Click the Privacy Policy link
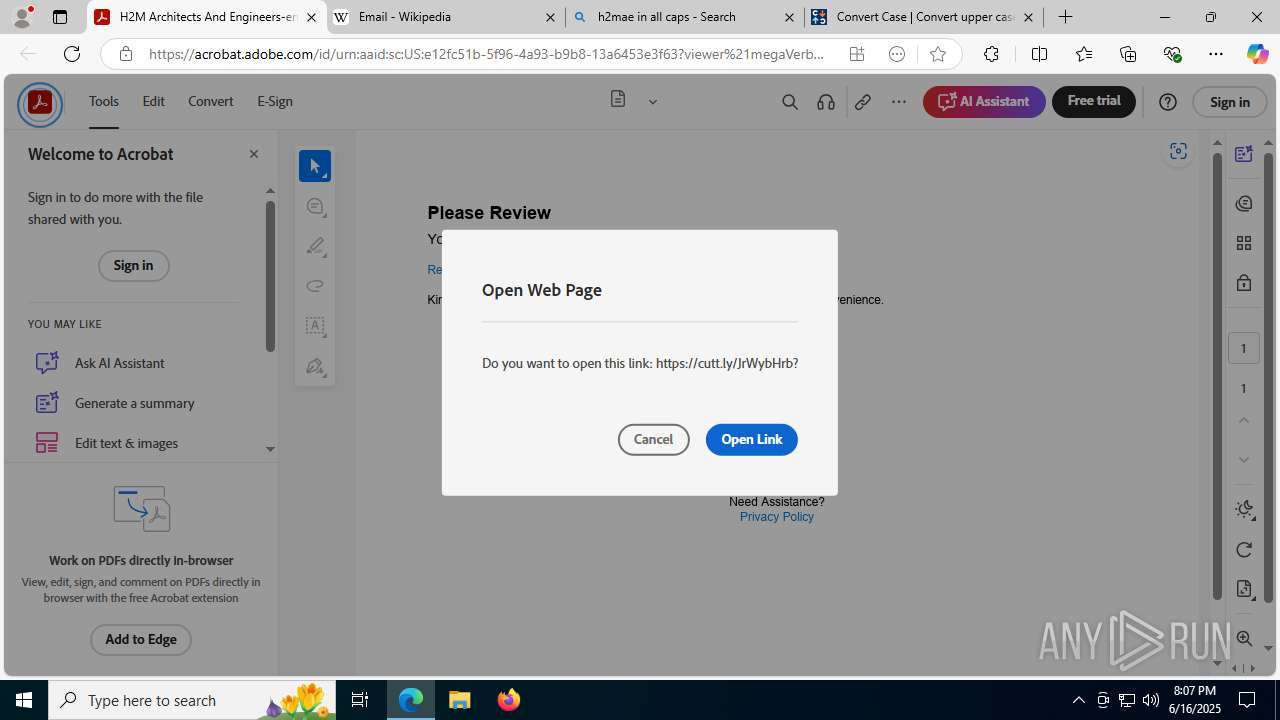Image resolution: width=1280 pixels, height=720 pixels. point(777,517)
